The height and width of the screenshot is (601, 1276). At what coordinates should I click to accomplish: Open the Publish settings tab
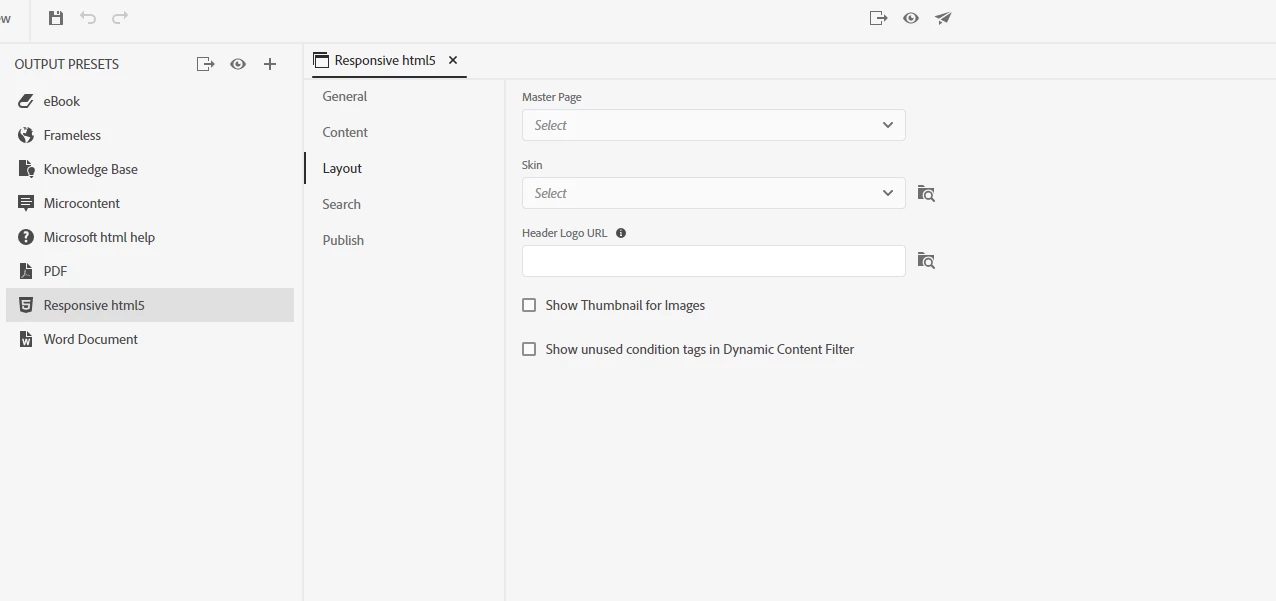[x=343, y=240]
